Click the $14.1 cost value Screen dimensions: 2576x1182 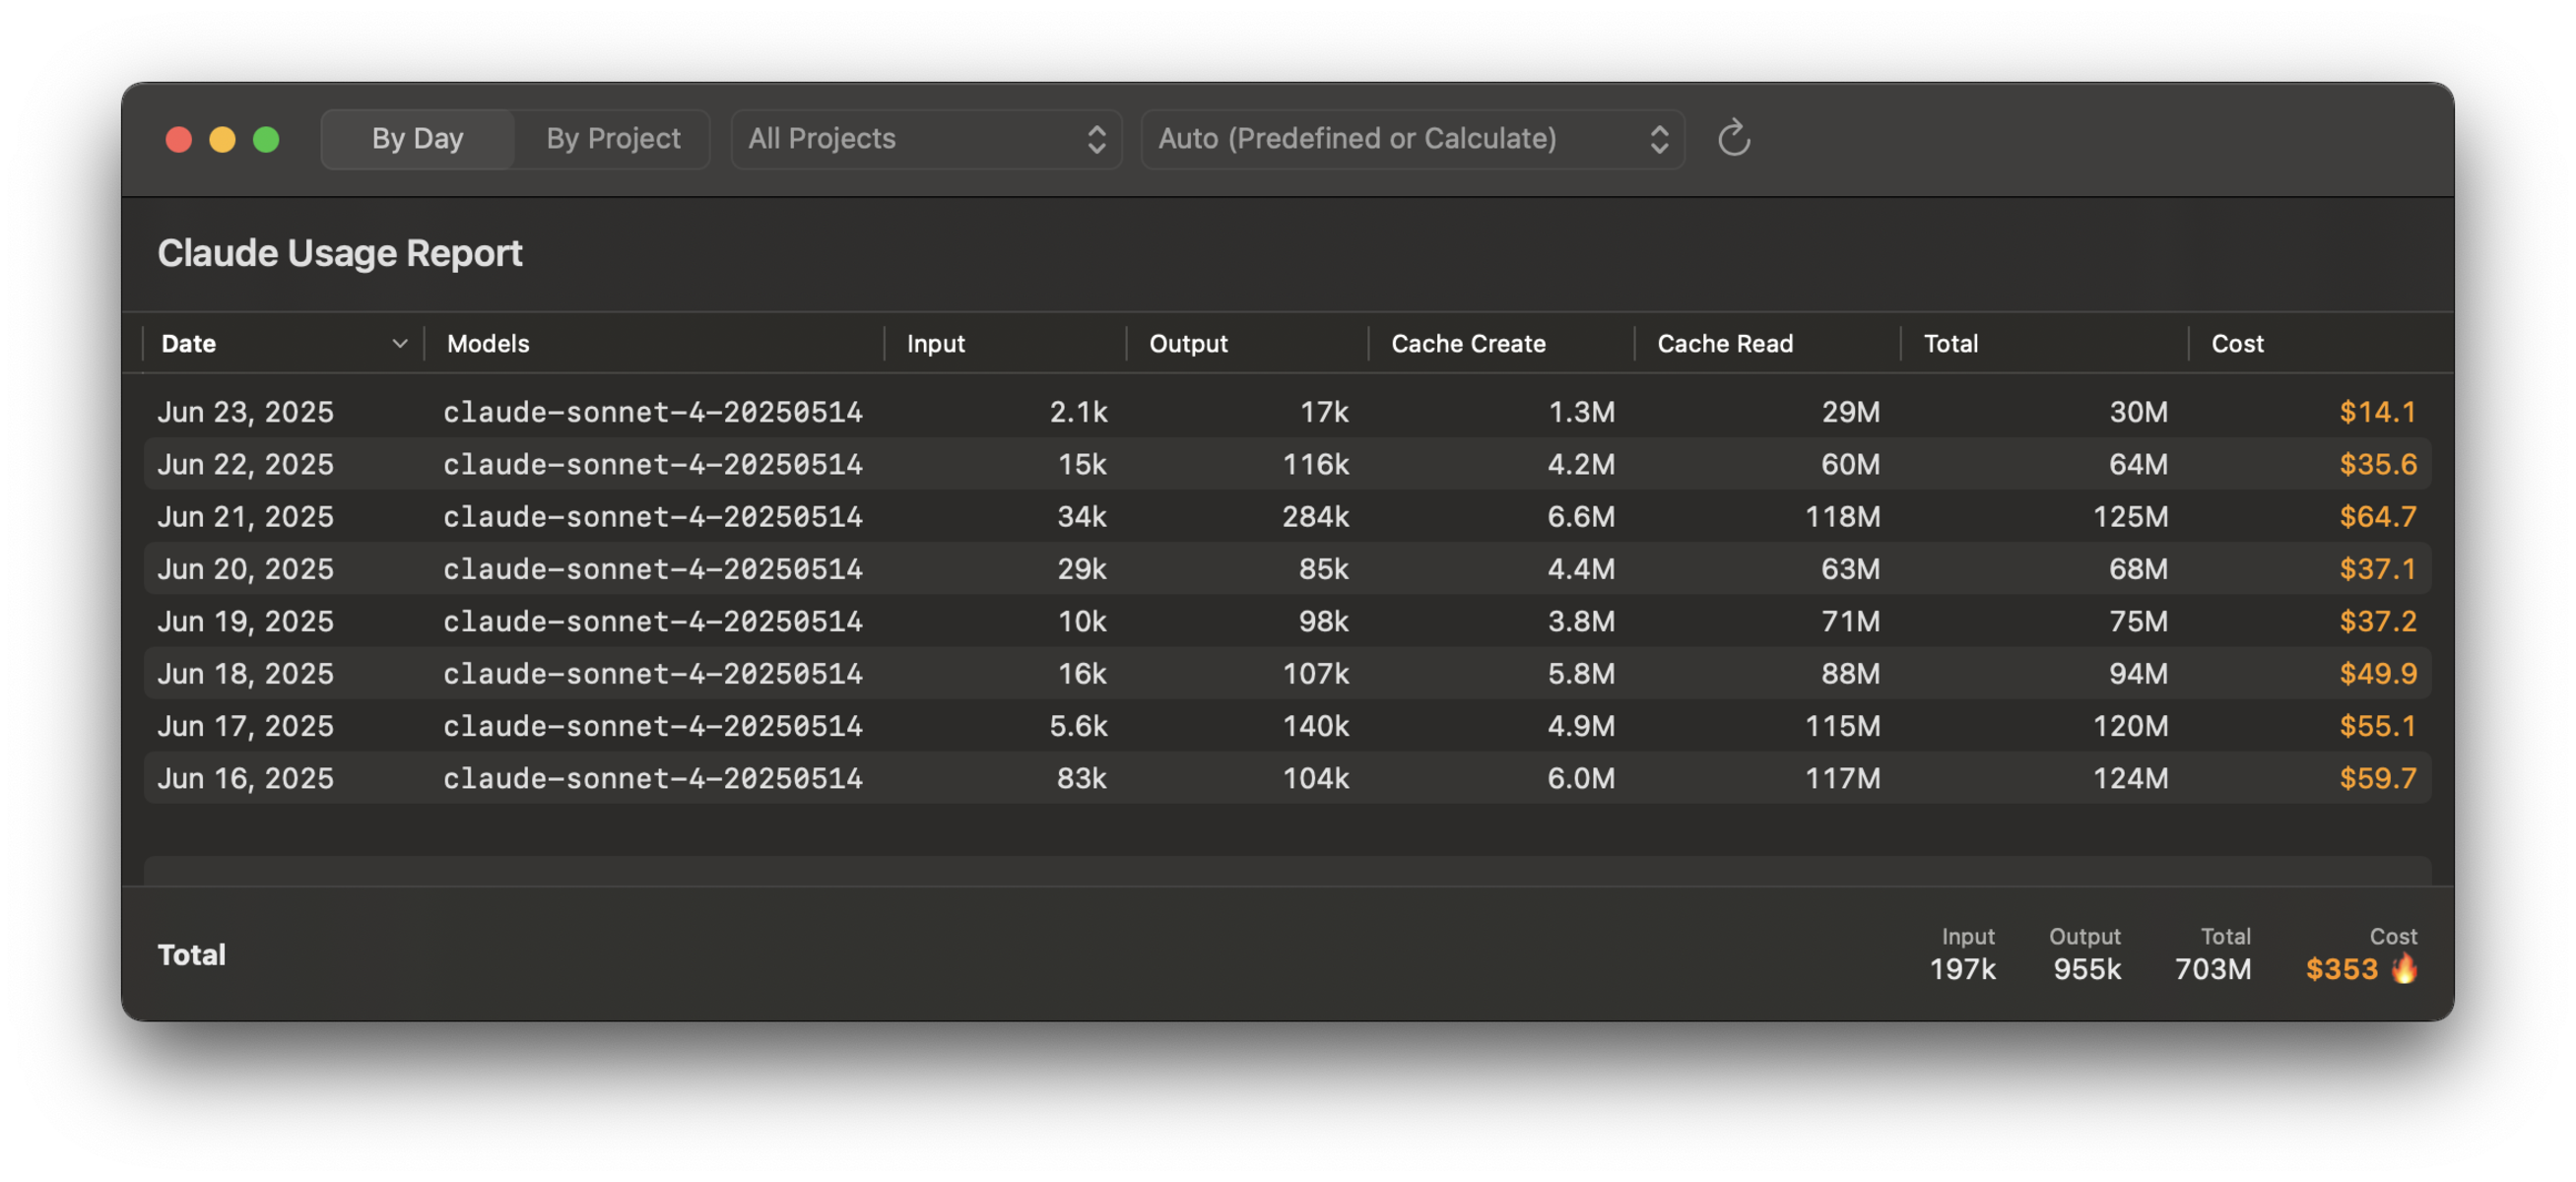click(x=2377, y=411)
